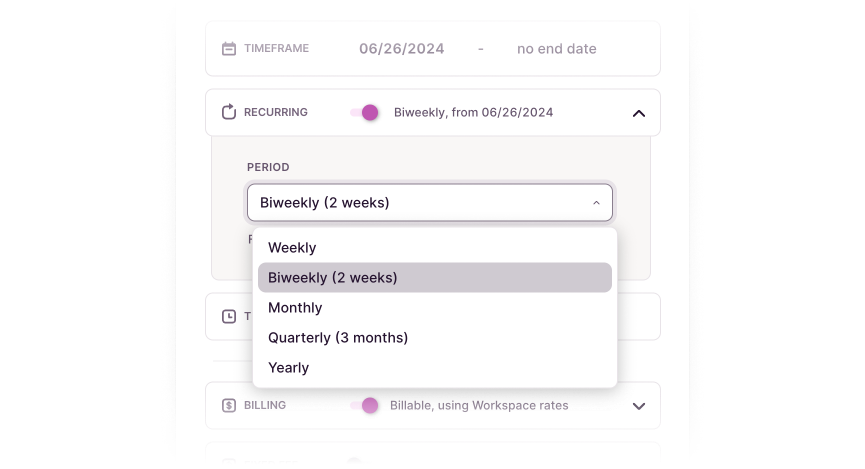
Task: Click 'Biweekly, from 06/26/2024' summary text
Action: pyautogui.click(x=473, y=113)
